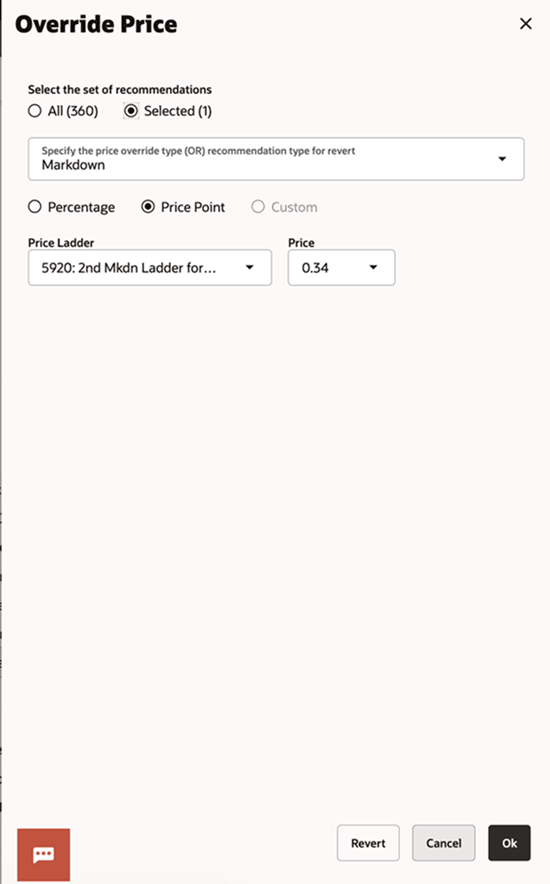The width and height of the screenshot is (550, 884).
Task: Click the Price Ladder field label
Action: [x=61, y=243]
